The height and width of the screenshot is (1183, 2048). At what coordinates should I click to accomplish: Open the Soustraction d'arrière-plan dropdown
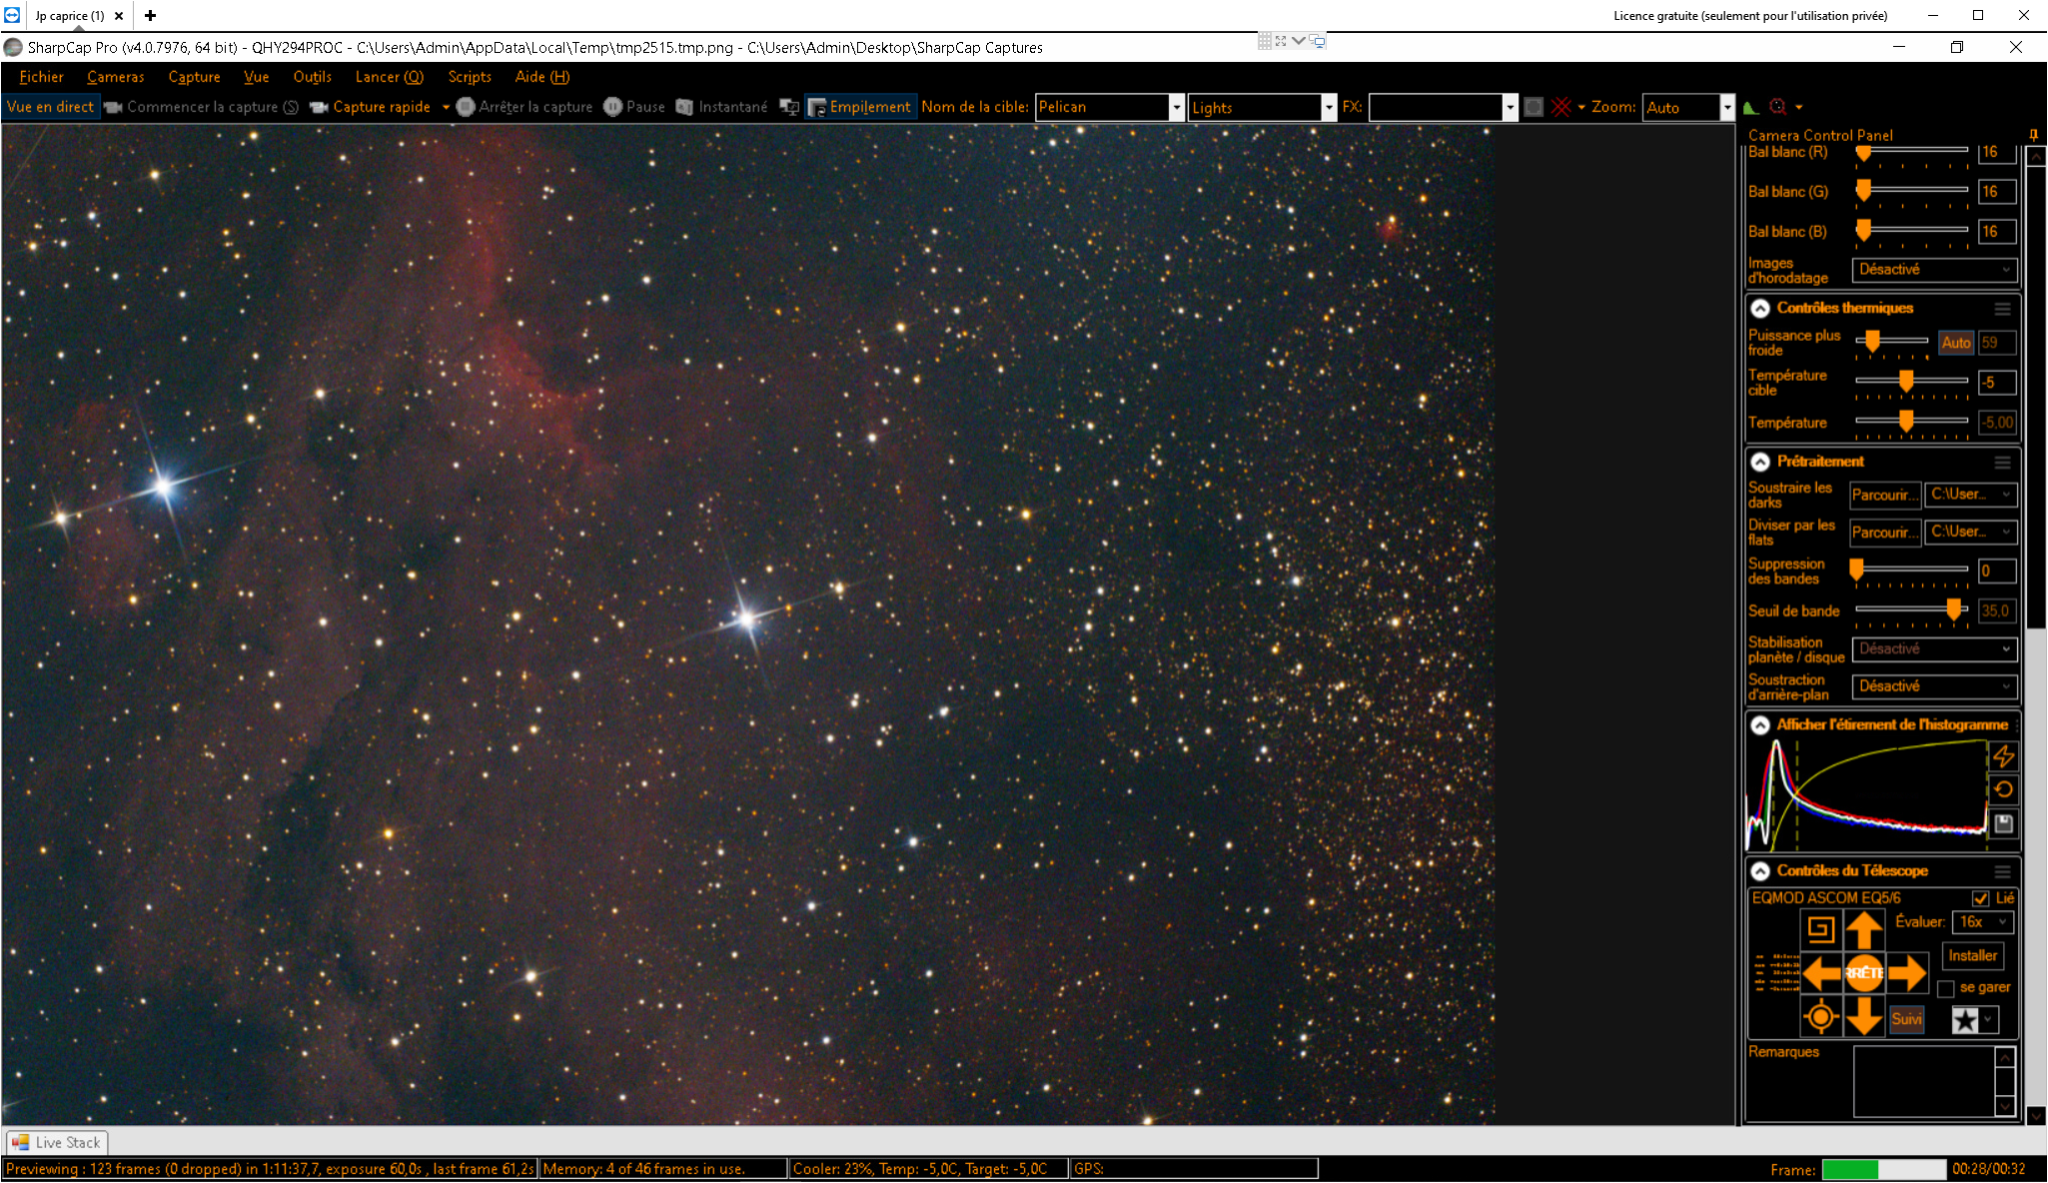click(1934, 687)
